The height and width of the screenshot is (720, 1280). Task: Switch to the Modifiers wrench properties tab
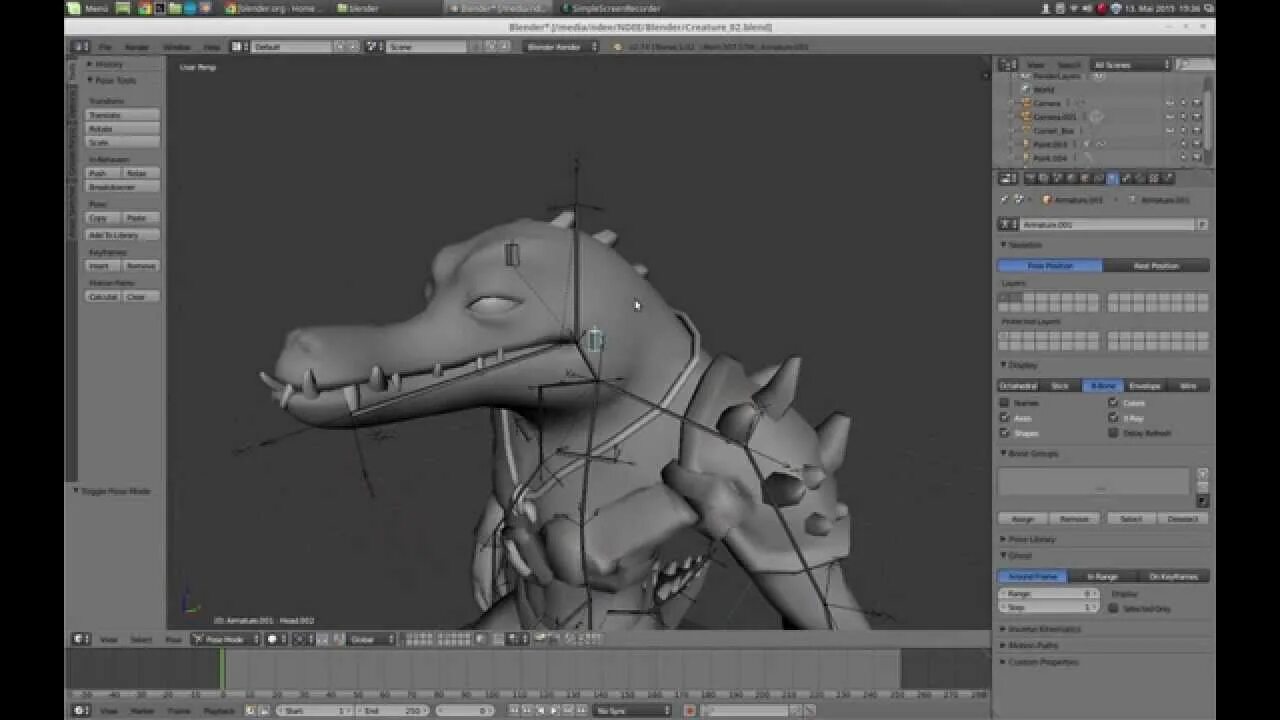(x=1097, y=178)
